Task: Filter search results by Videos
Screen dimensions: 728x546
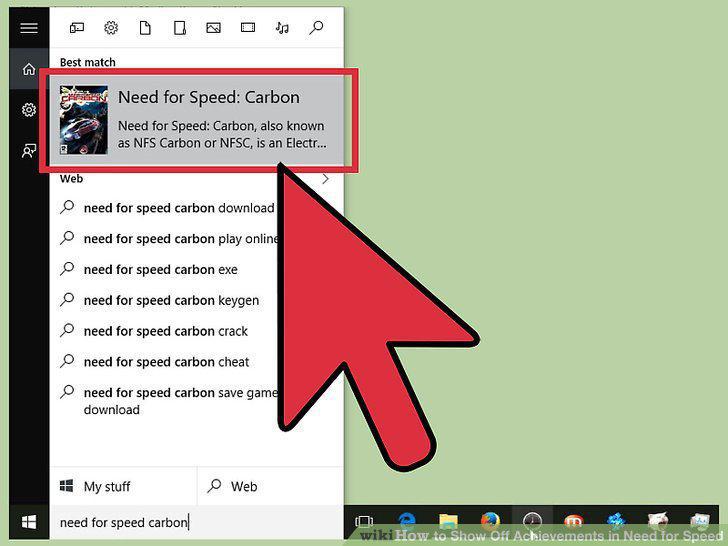Action: [x=248, y=28]
